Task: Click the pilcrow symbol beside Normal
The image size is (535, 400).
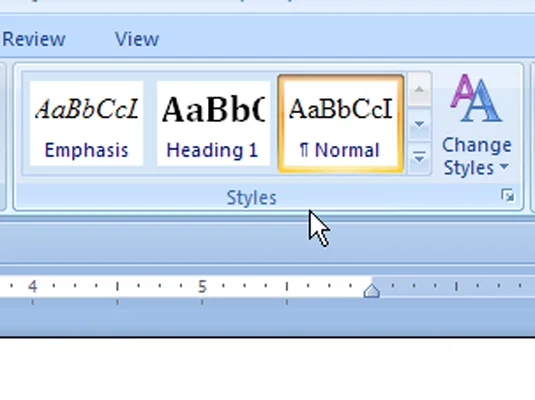Action: [x=304, y=150]
